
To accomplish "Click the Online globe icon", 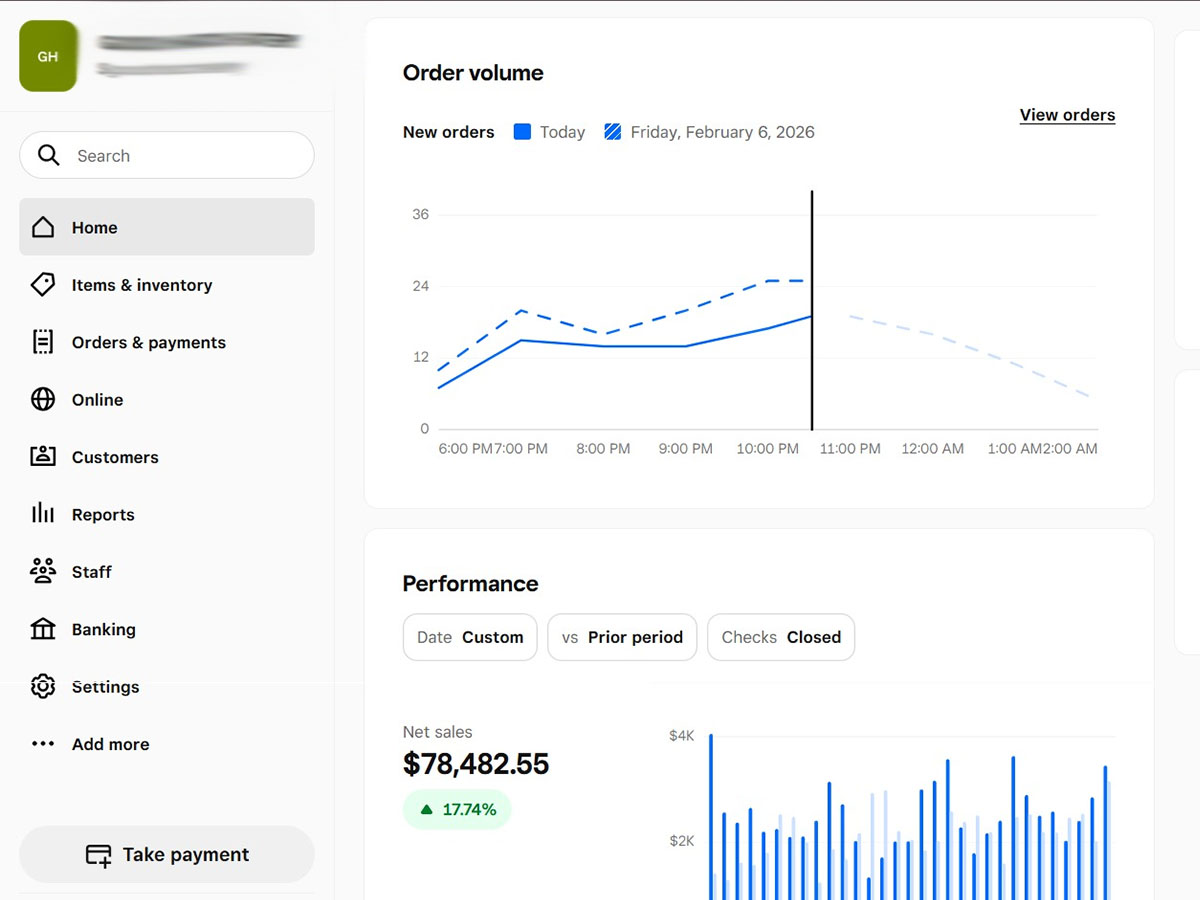I will click(43, 400).
